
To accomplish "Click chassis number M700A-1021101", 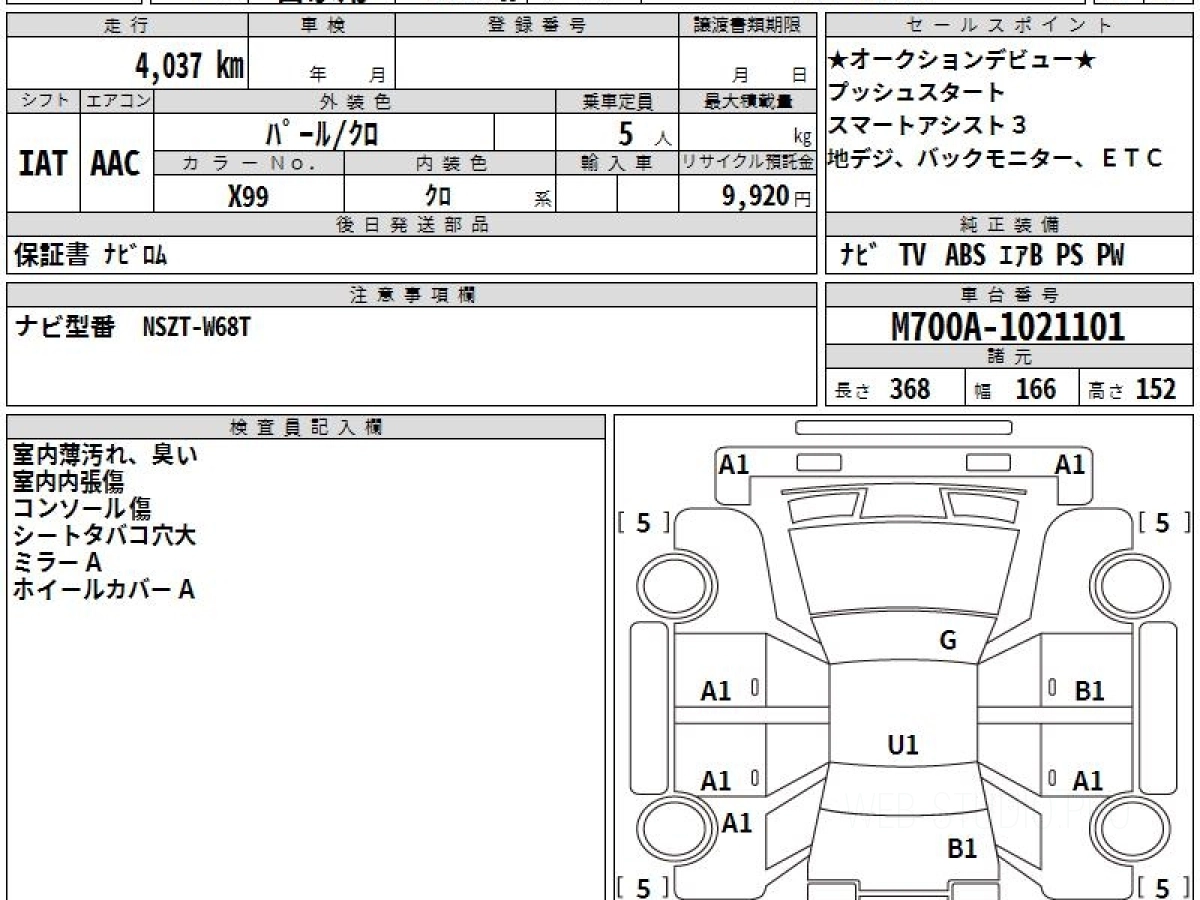I will (1008, 327).
